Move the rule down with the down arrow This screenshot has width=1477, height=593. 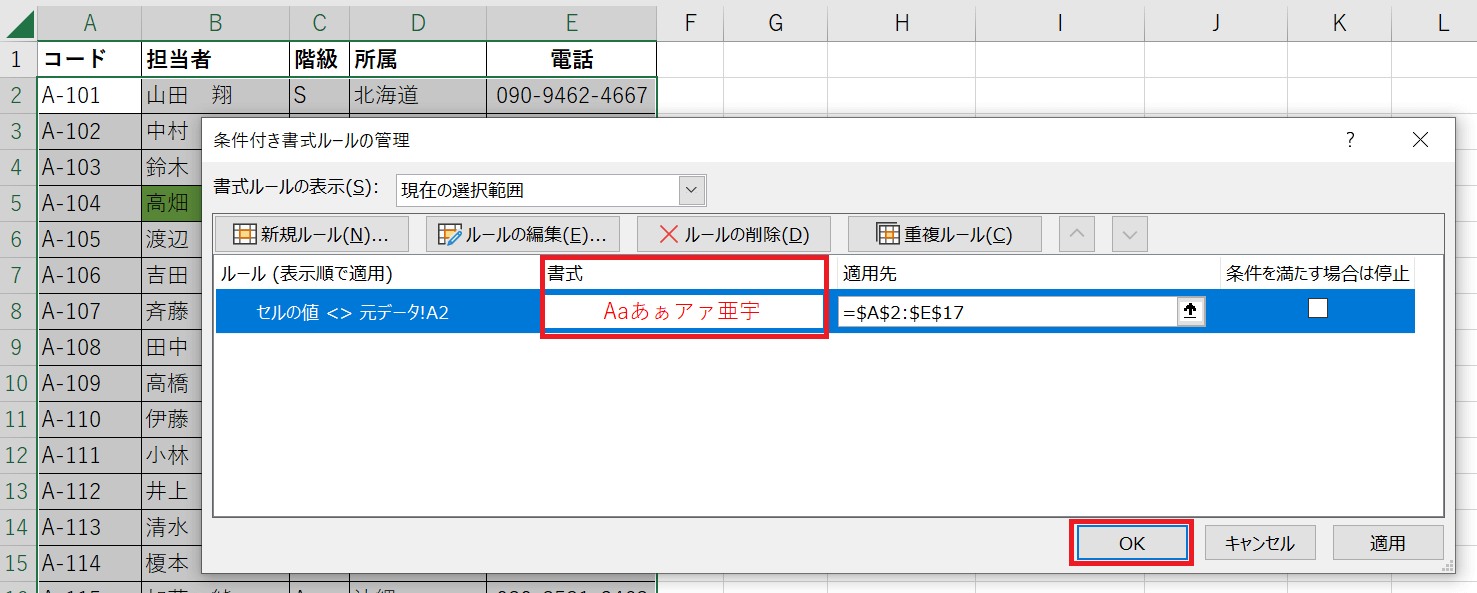point(1129,235)
